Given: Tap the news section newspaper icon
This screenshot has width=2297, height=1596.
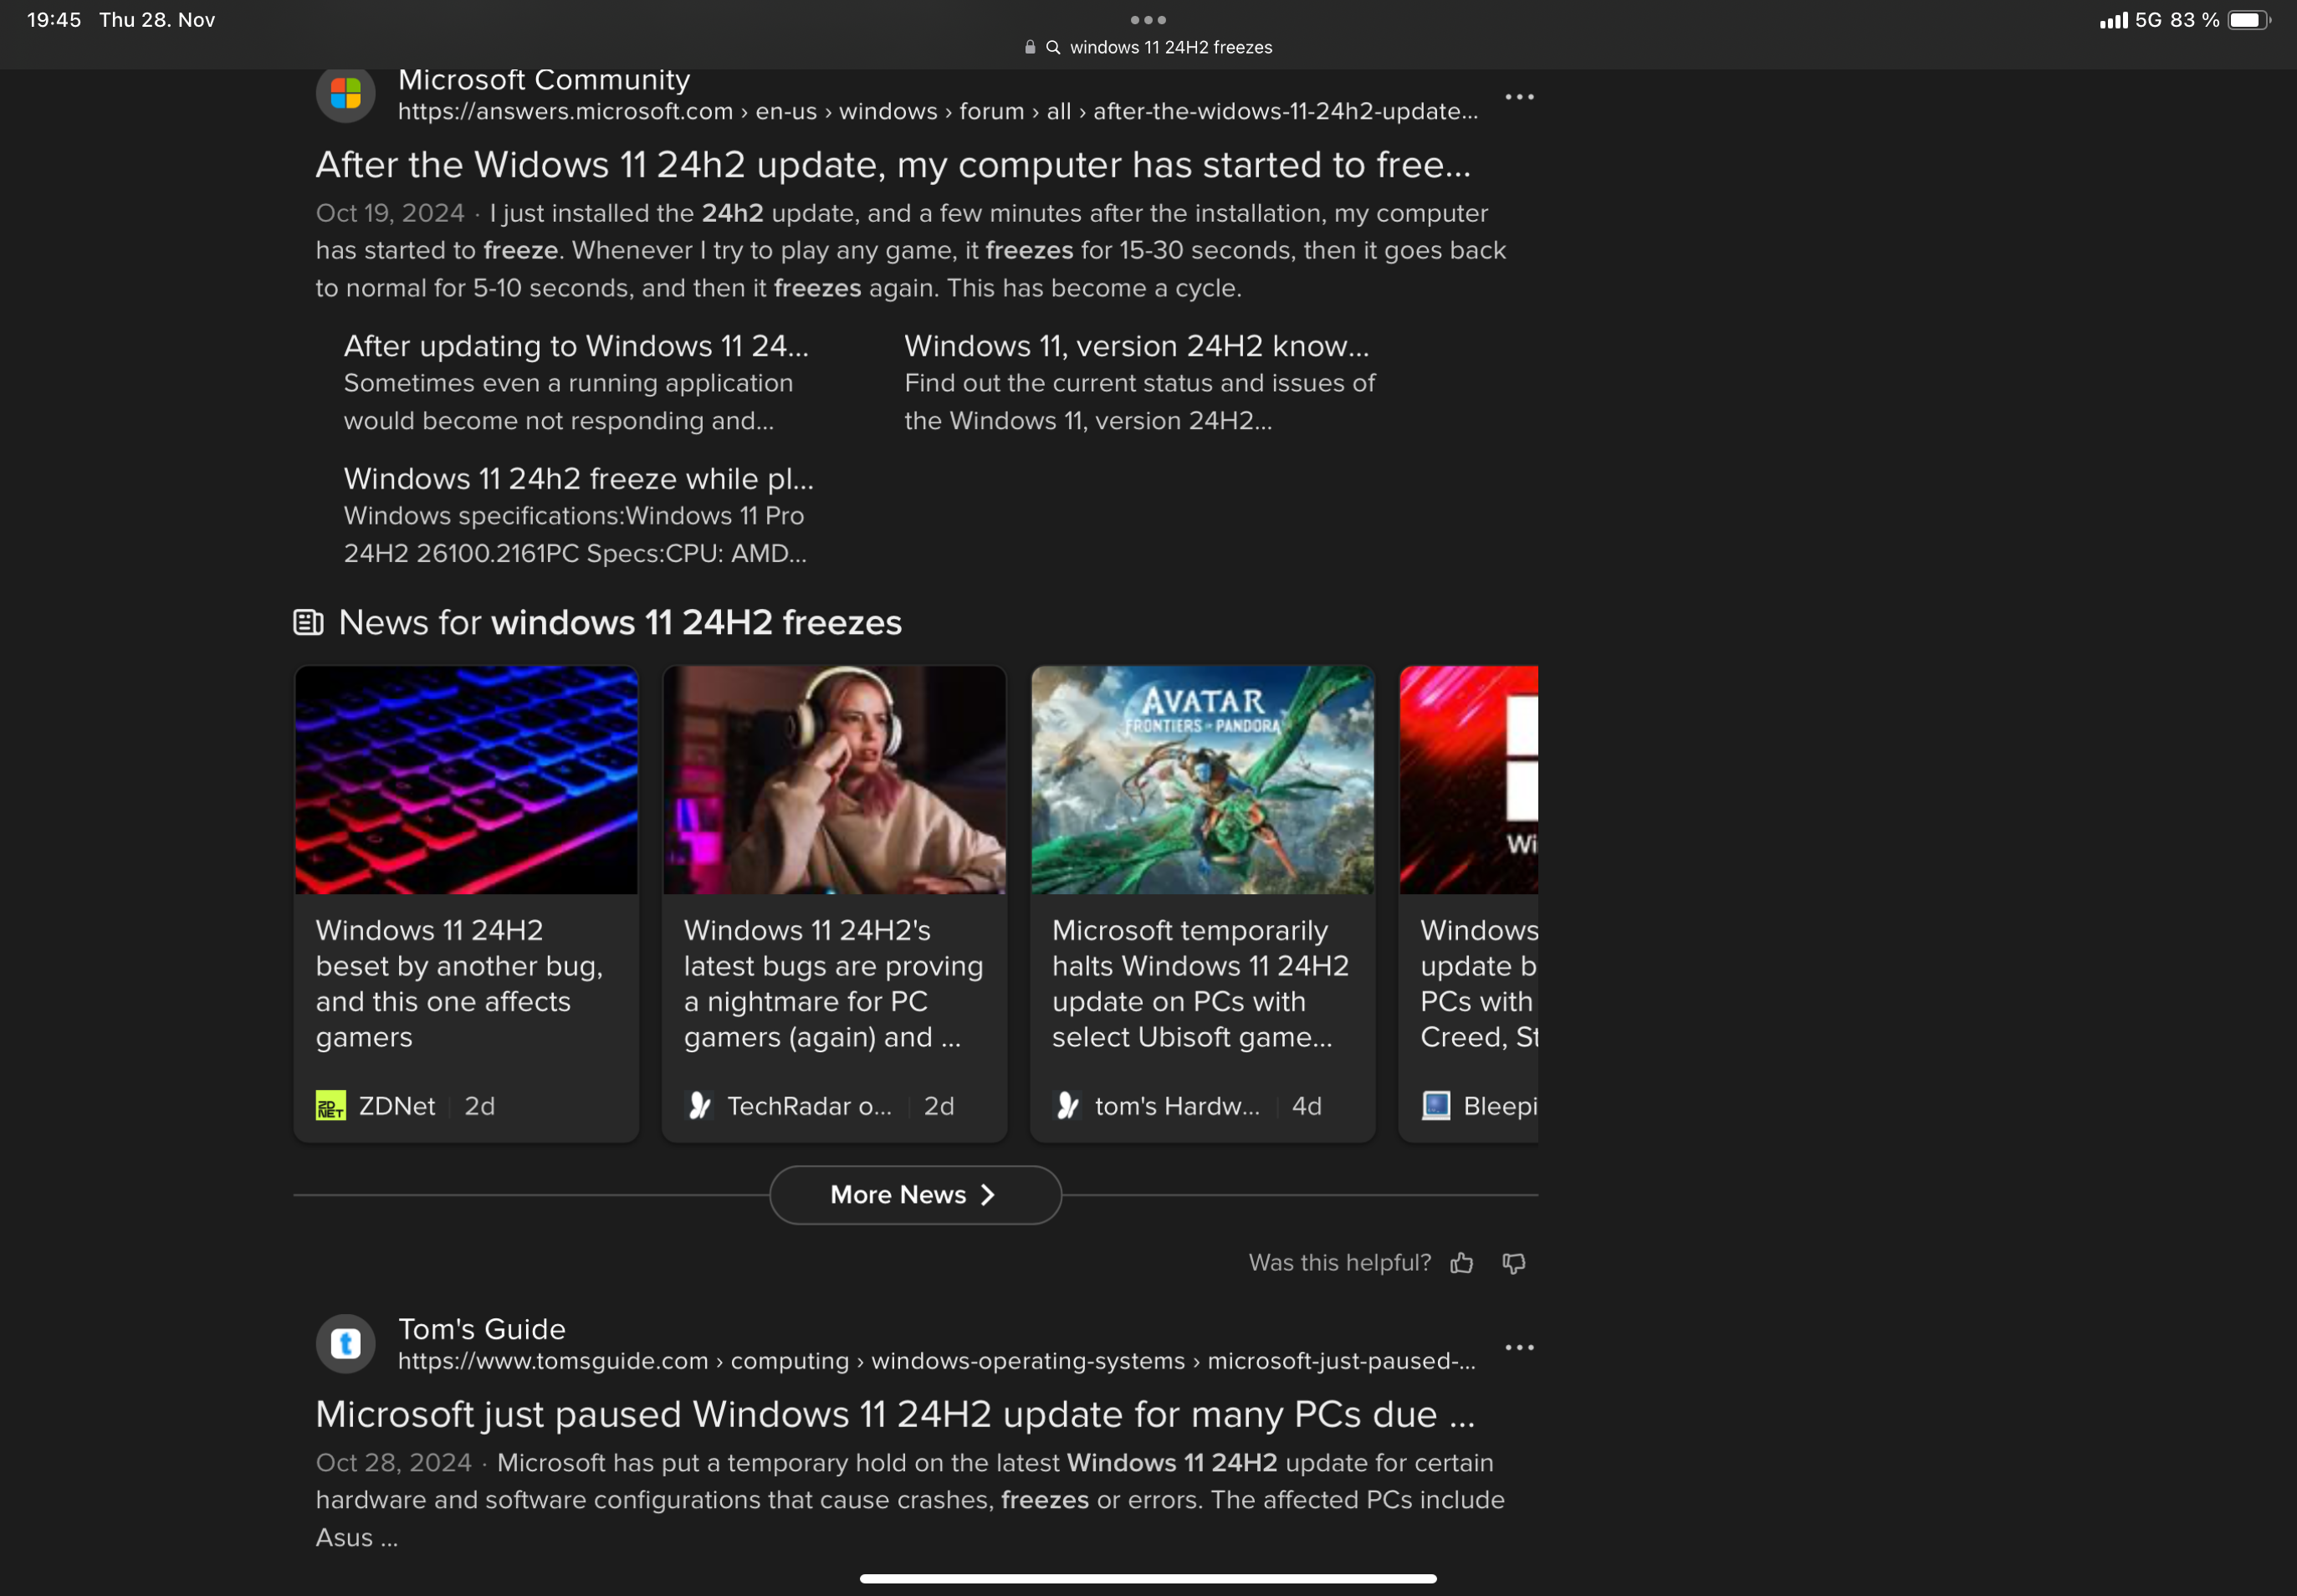Looking at the screenshot, I should tap(308, 622).
